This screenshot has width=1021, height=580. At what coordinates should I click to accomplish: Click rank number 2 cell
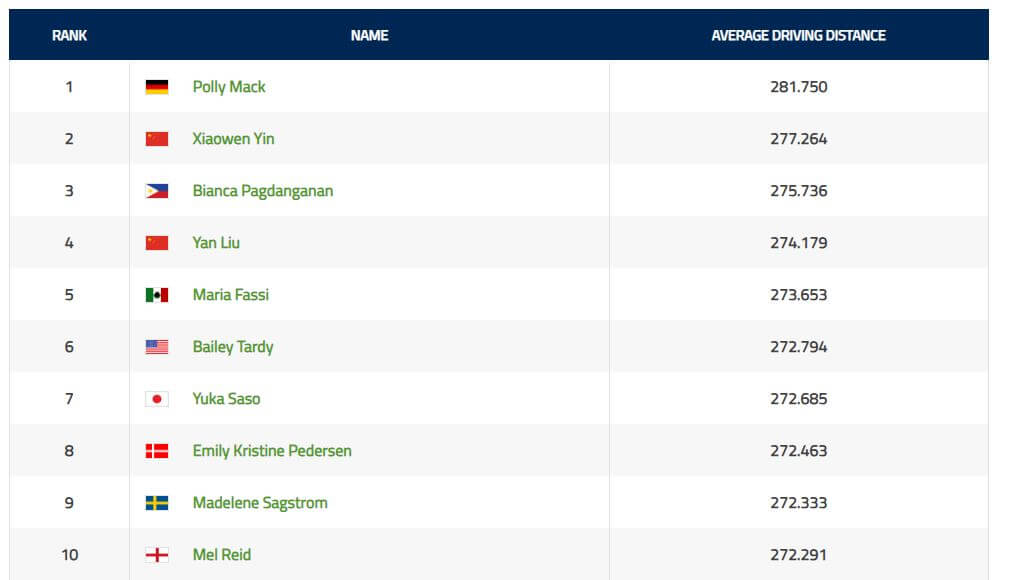[x=69, y=139]
